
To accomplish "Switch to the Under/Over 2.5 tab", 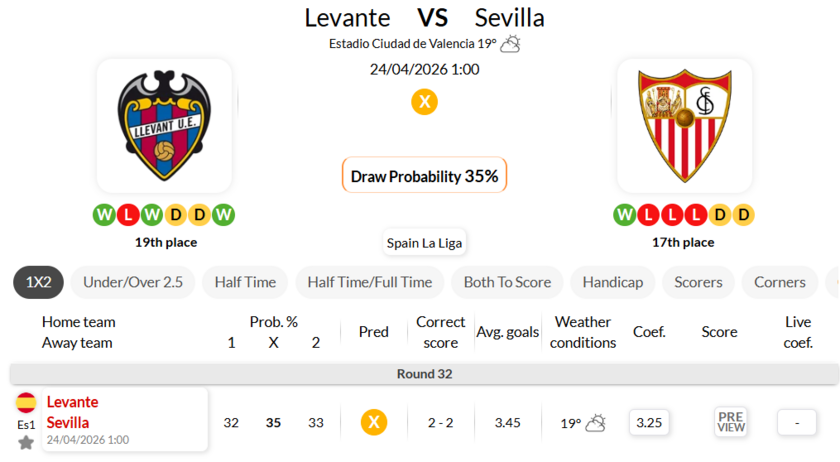I will click(x=133, y=282).
